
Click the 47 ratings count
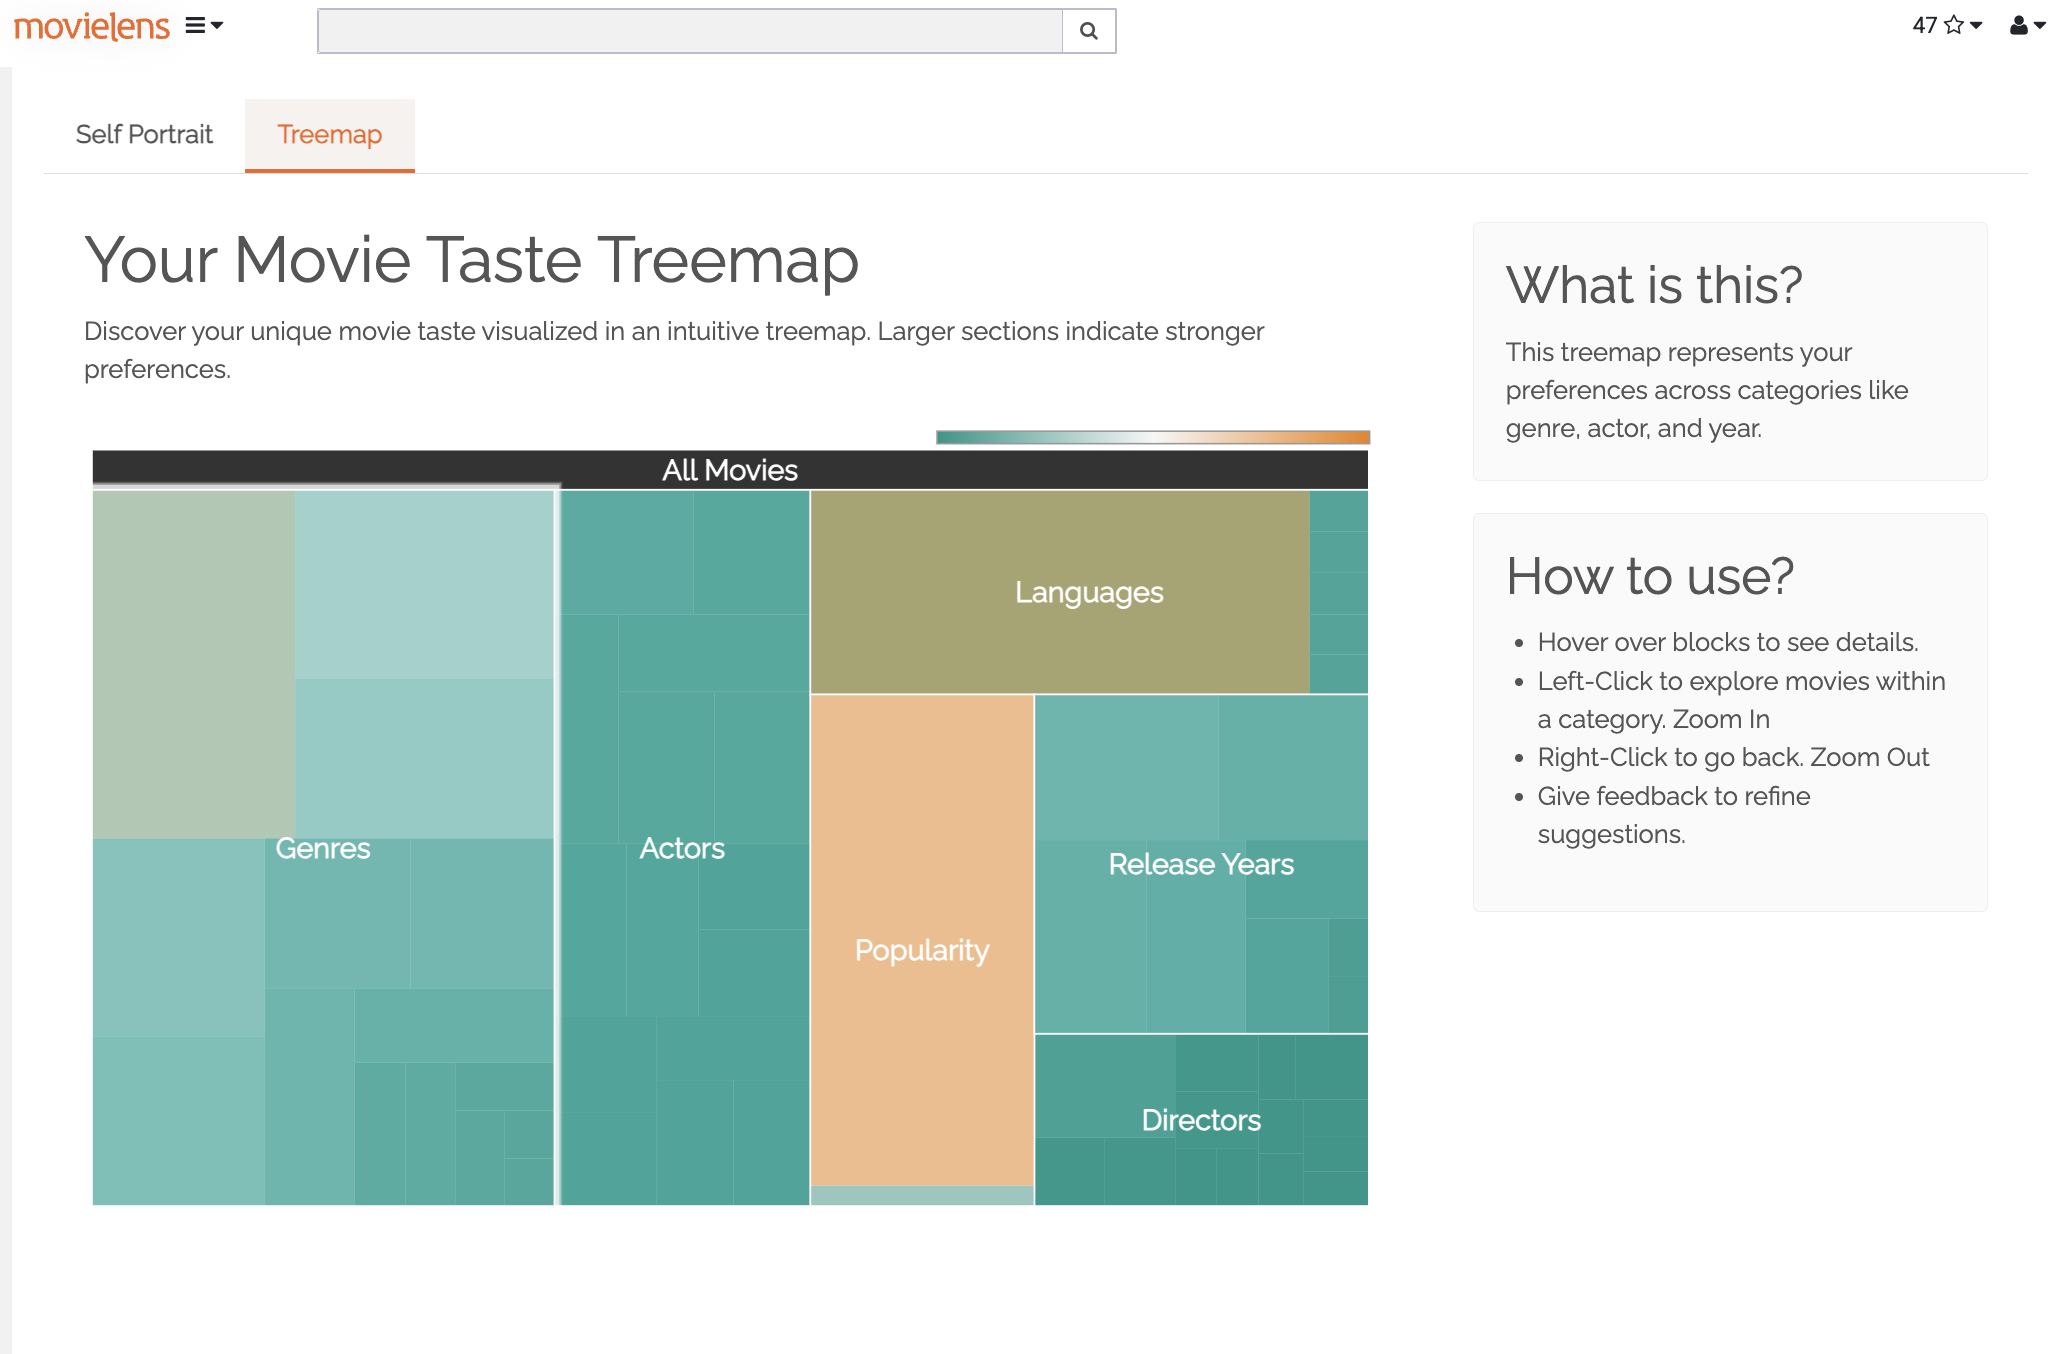click(1924, 26)
